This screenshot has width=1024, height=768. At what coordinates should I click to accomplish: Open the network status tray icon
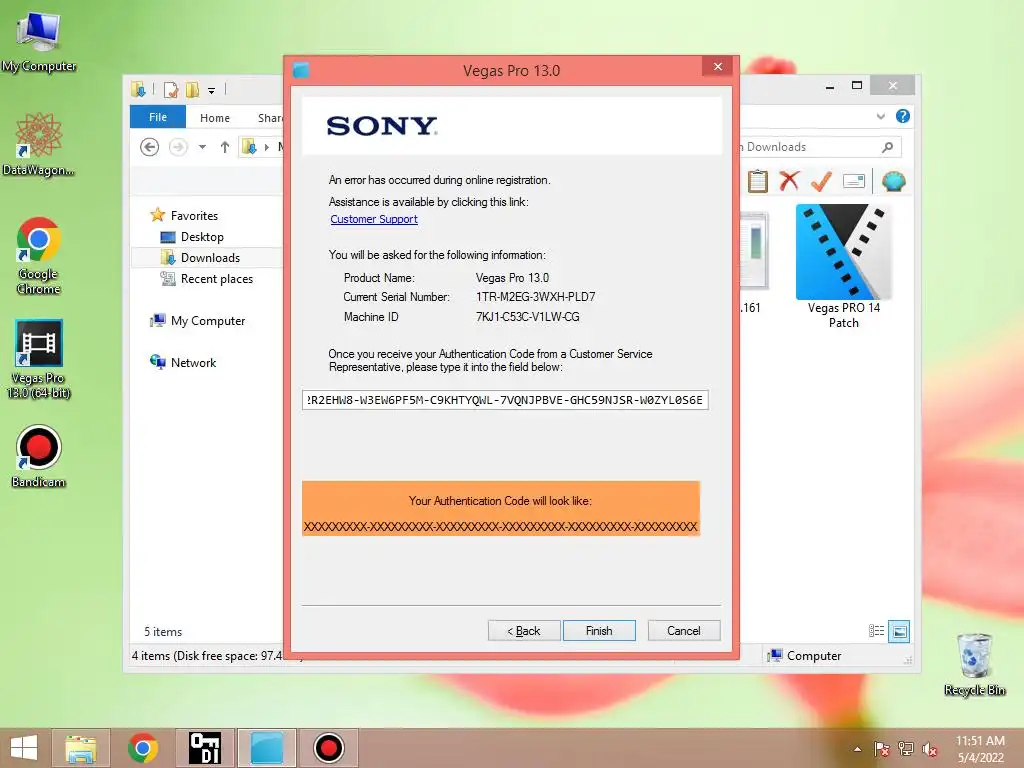coord(906,749)
